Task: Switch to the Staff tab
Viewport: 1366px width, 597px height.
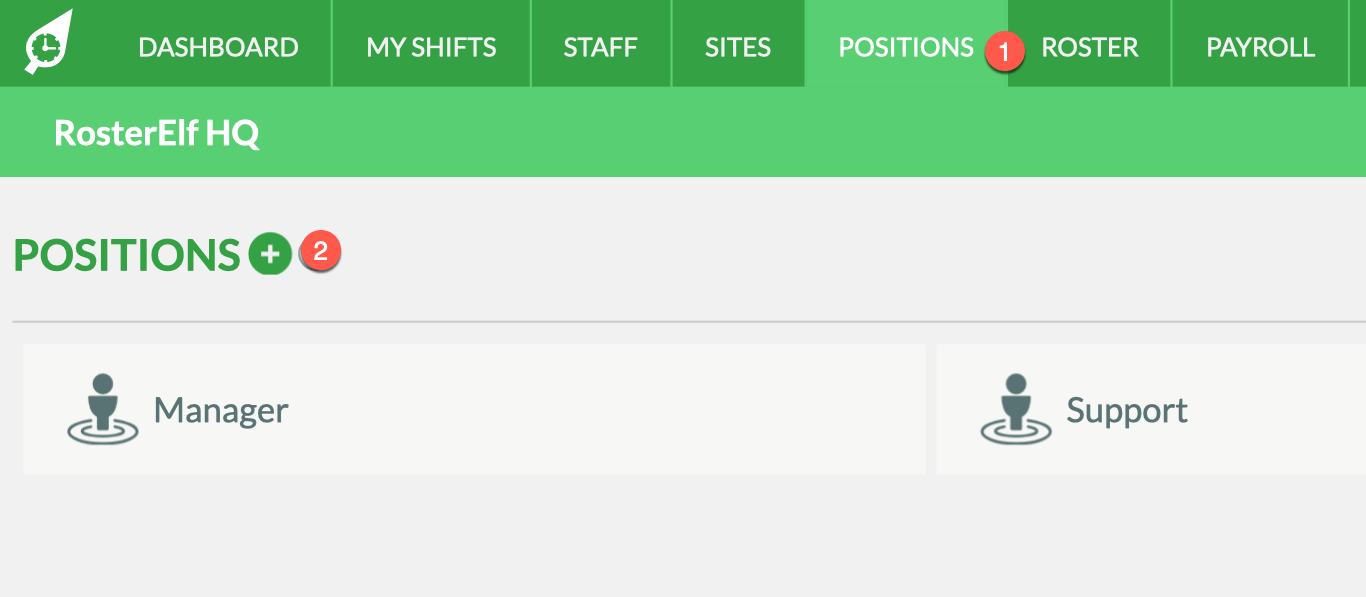Action: click(x=600, y=47)
